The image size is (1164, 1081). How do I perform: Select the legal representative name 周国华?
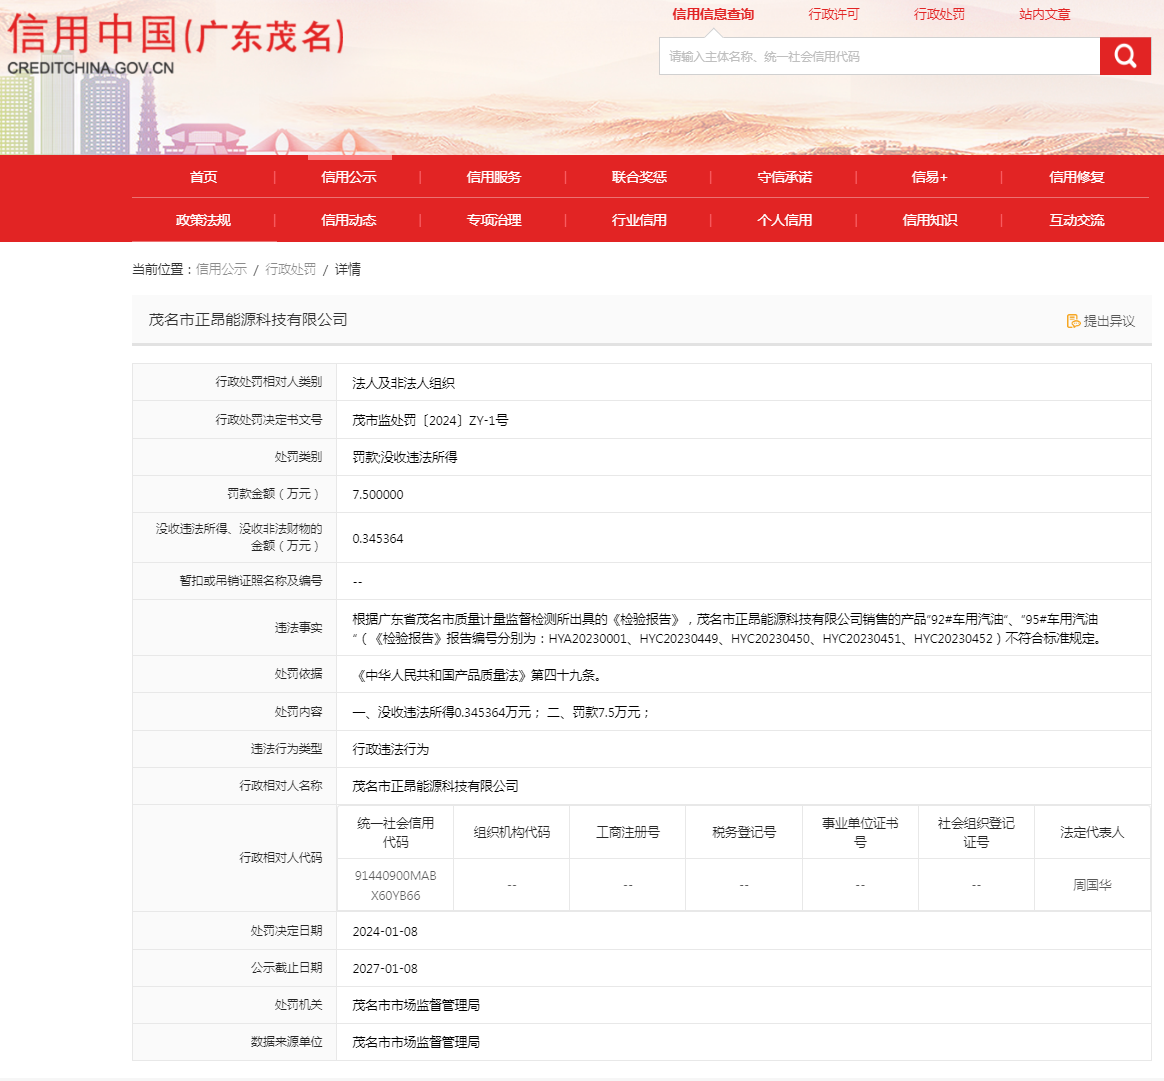[x=1092, y=885]
